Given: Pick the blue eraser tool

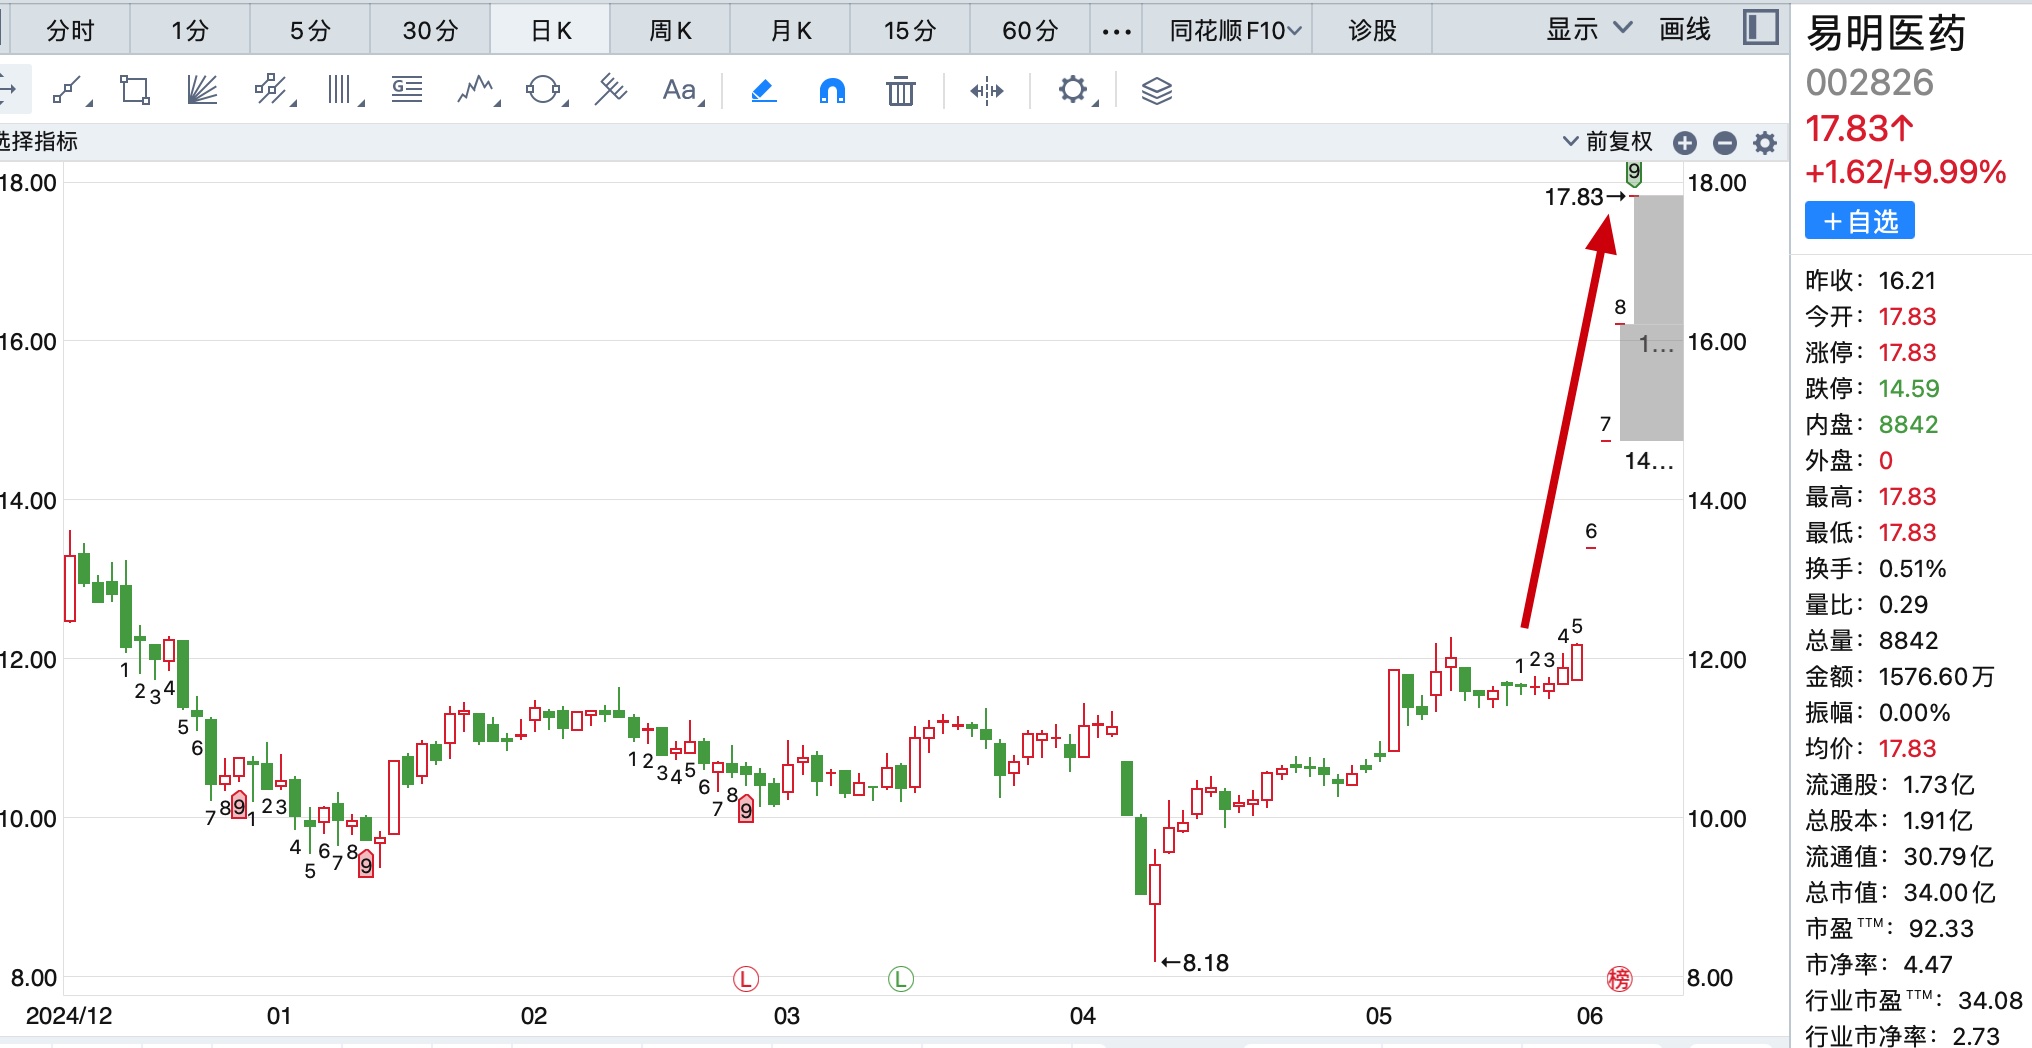Looking at the screenshot, I should [x=763, y=91].
